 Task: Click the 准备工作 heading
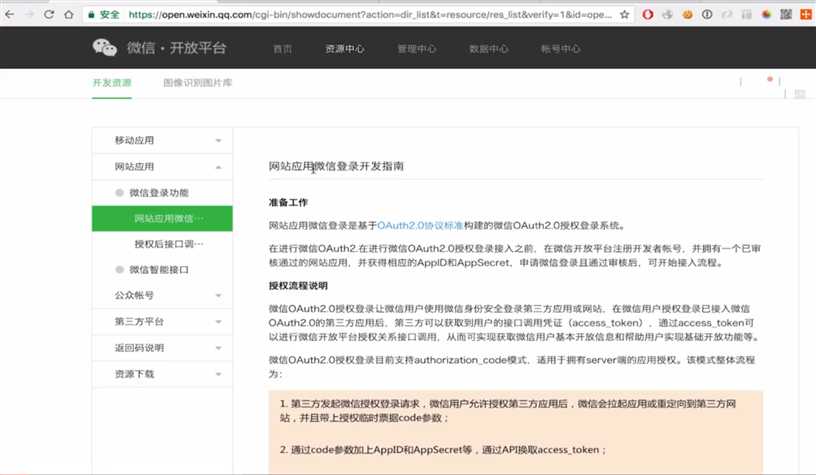[x=288, y=202]
